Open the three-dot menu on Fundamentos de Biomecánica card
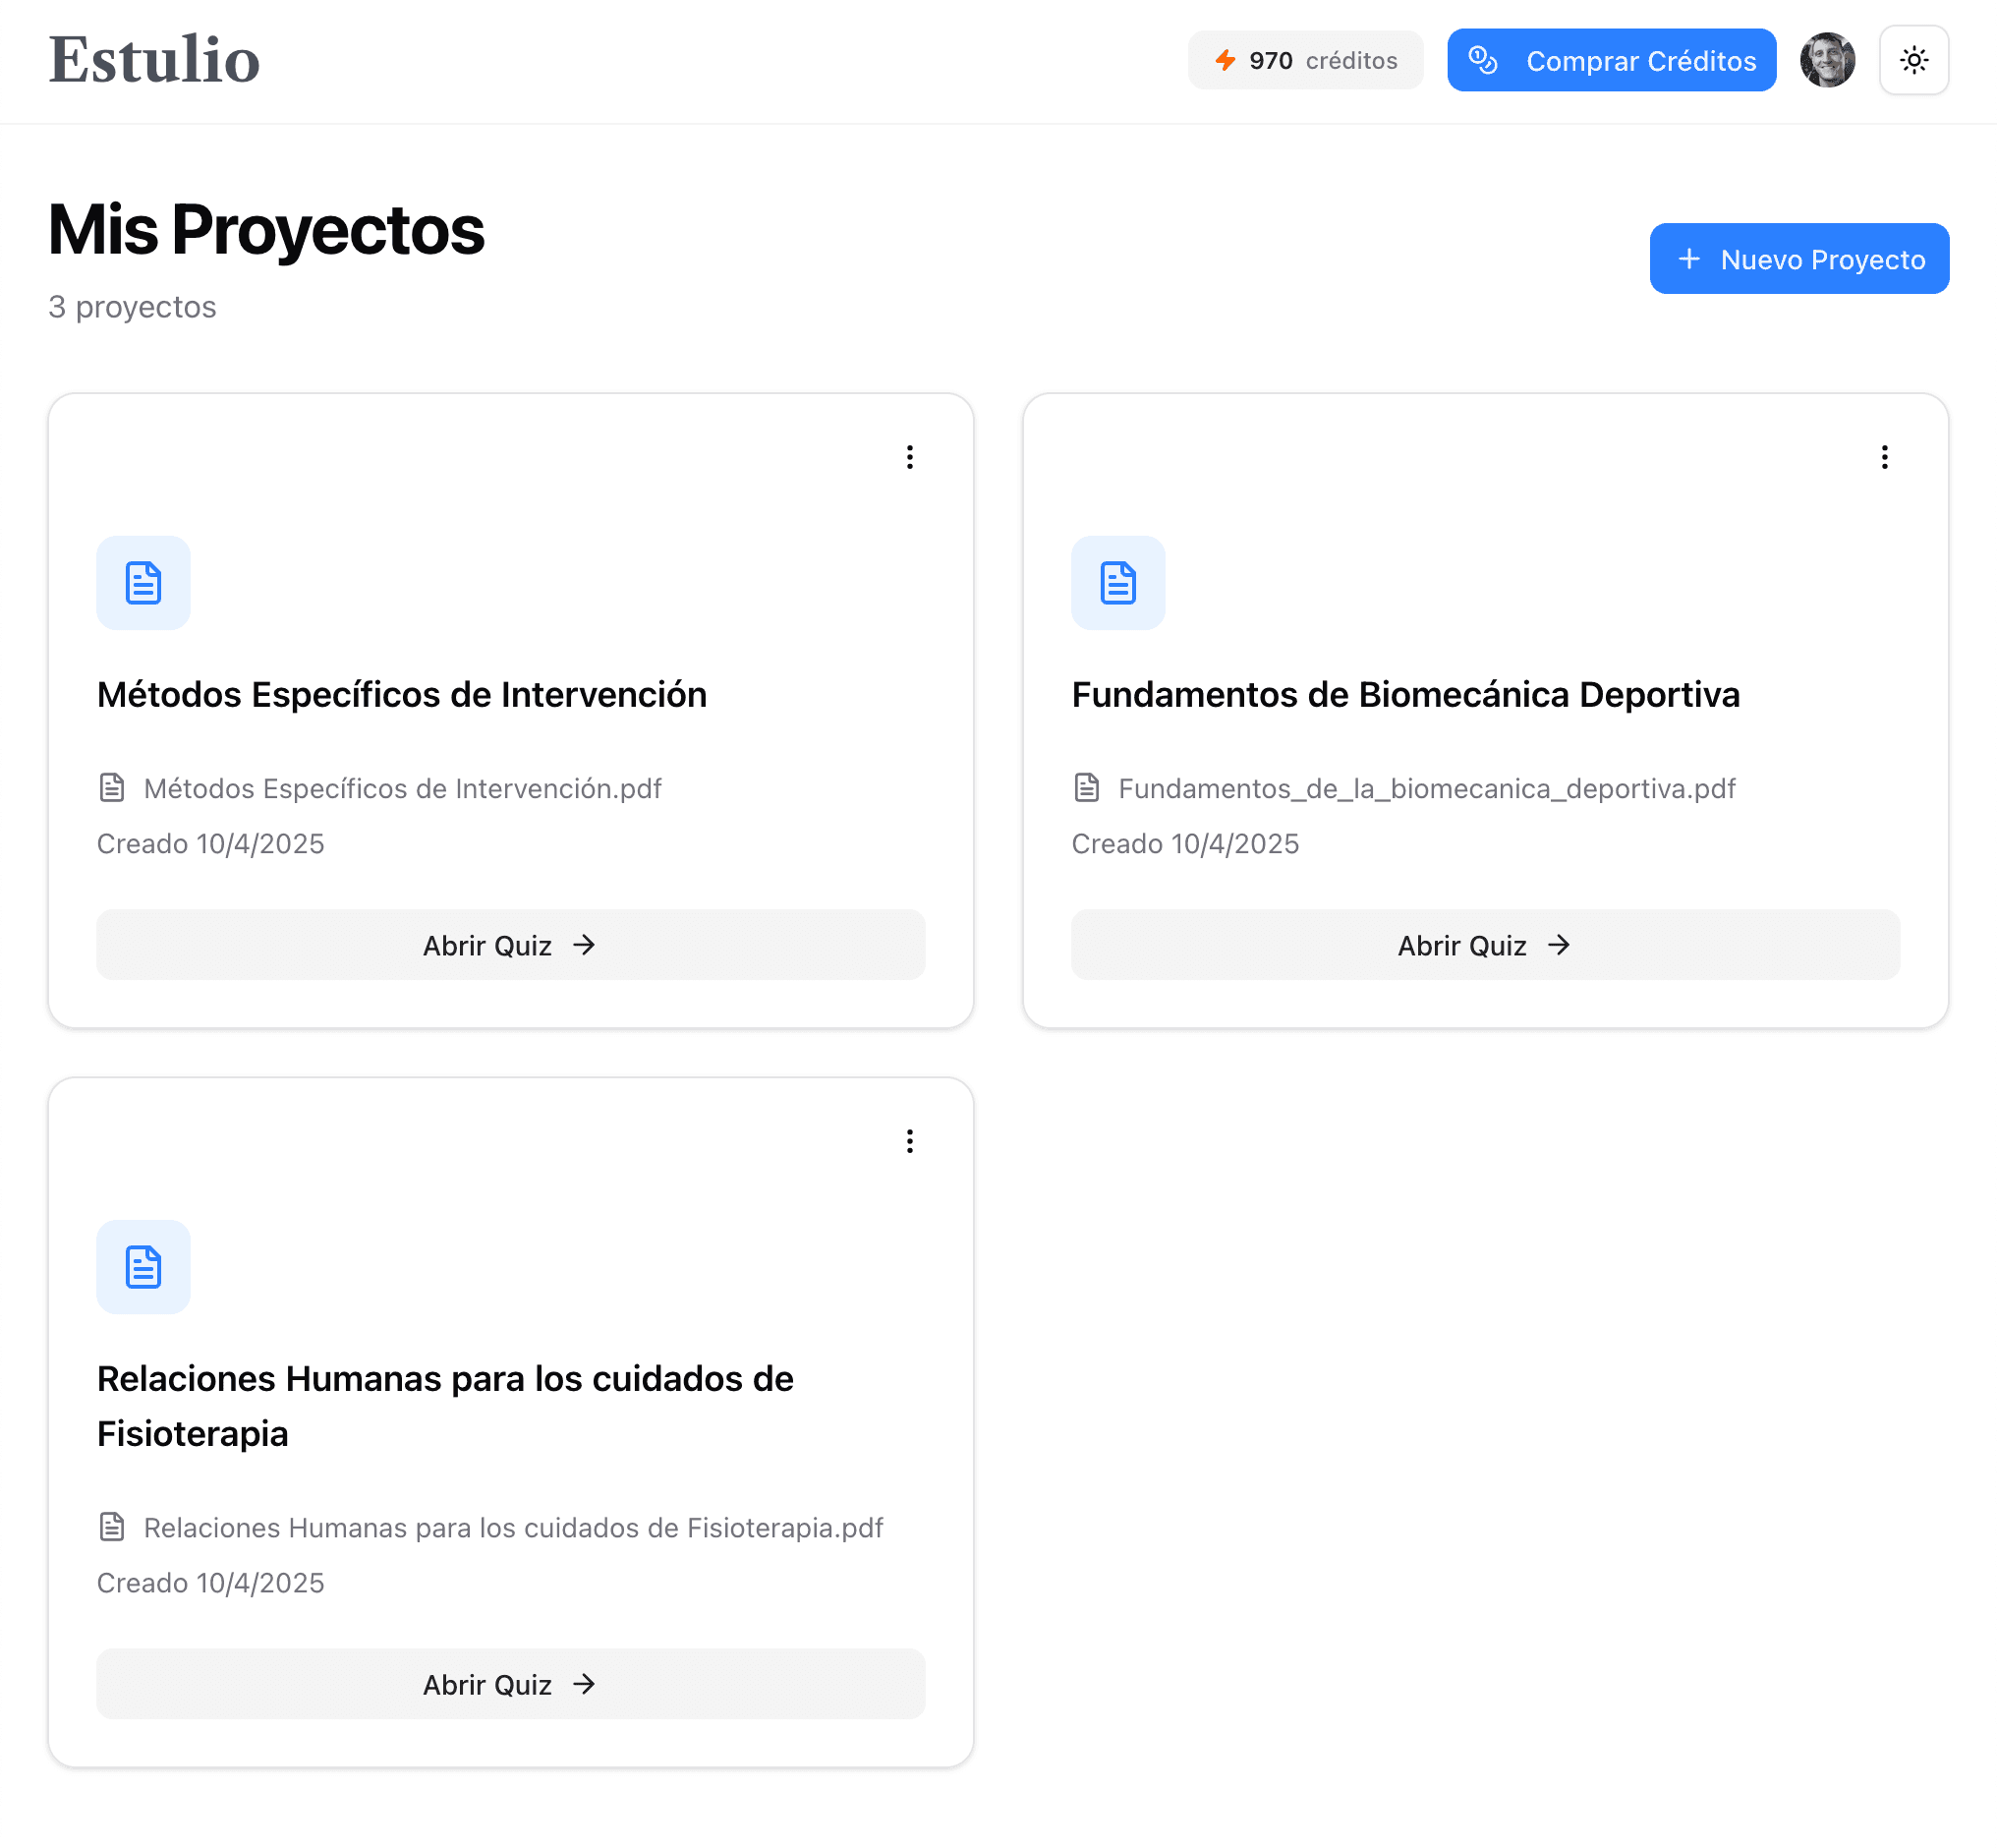Viewport: 1997px width, 1848px height. tap(1884, 457)
